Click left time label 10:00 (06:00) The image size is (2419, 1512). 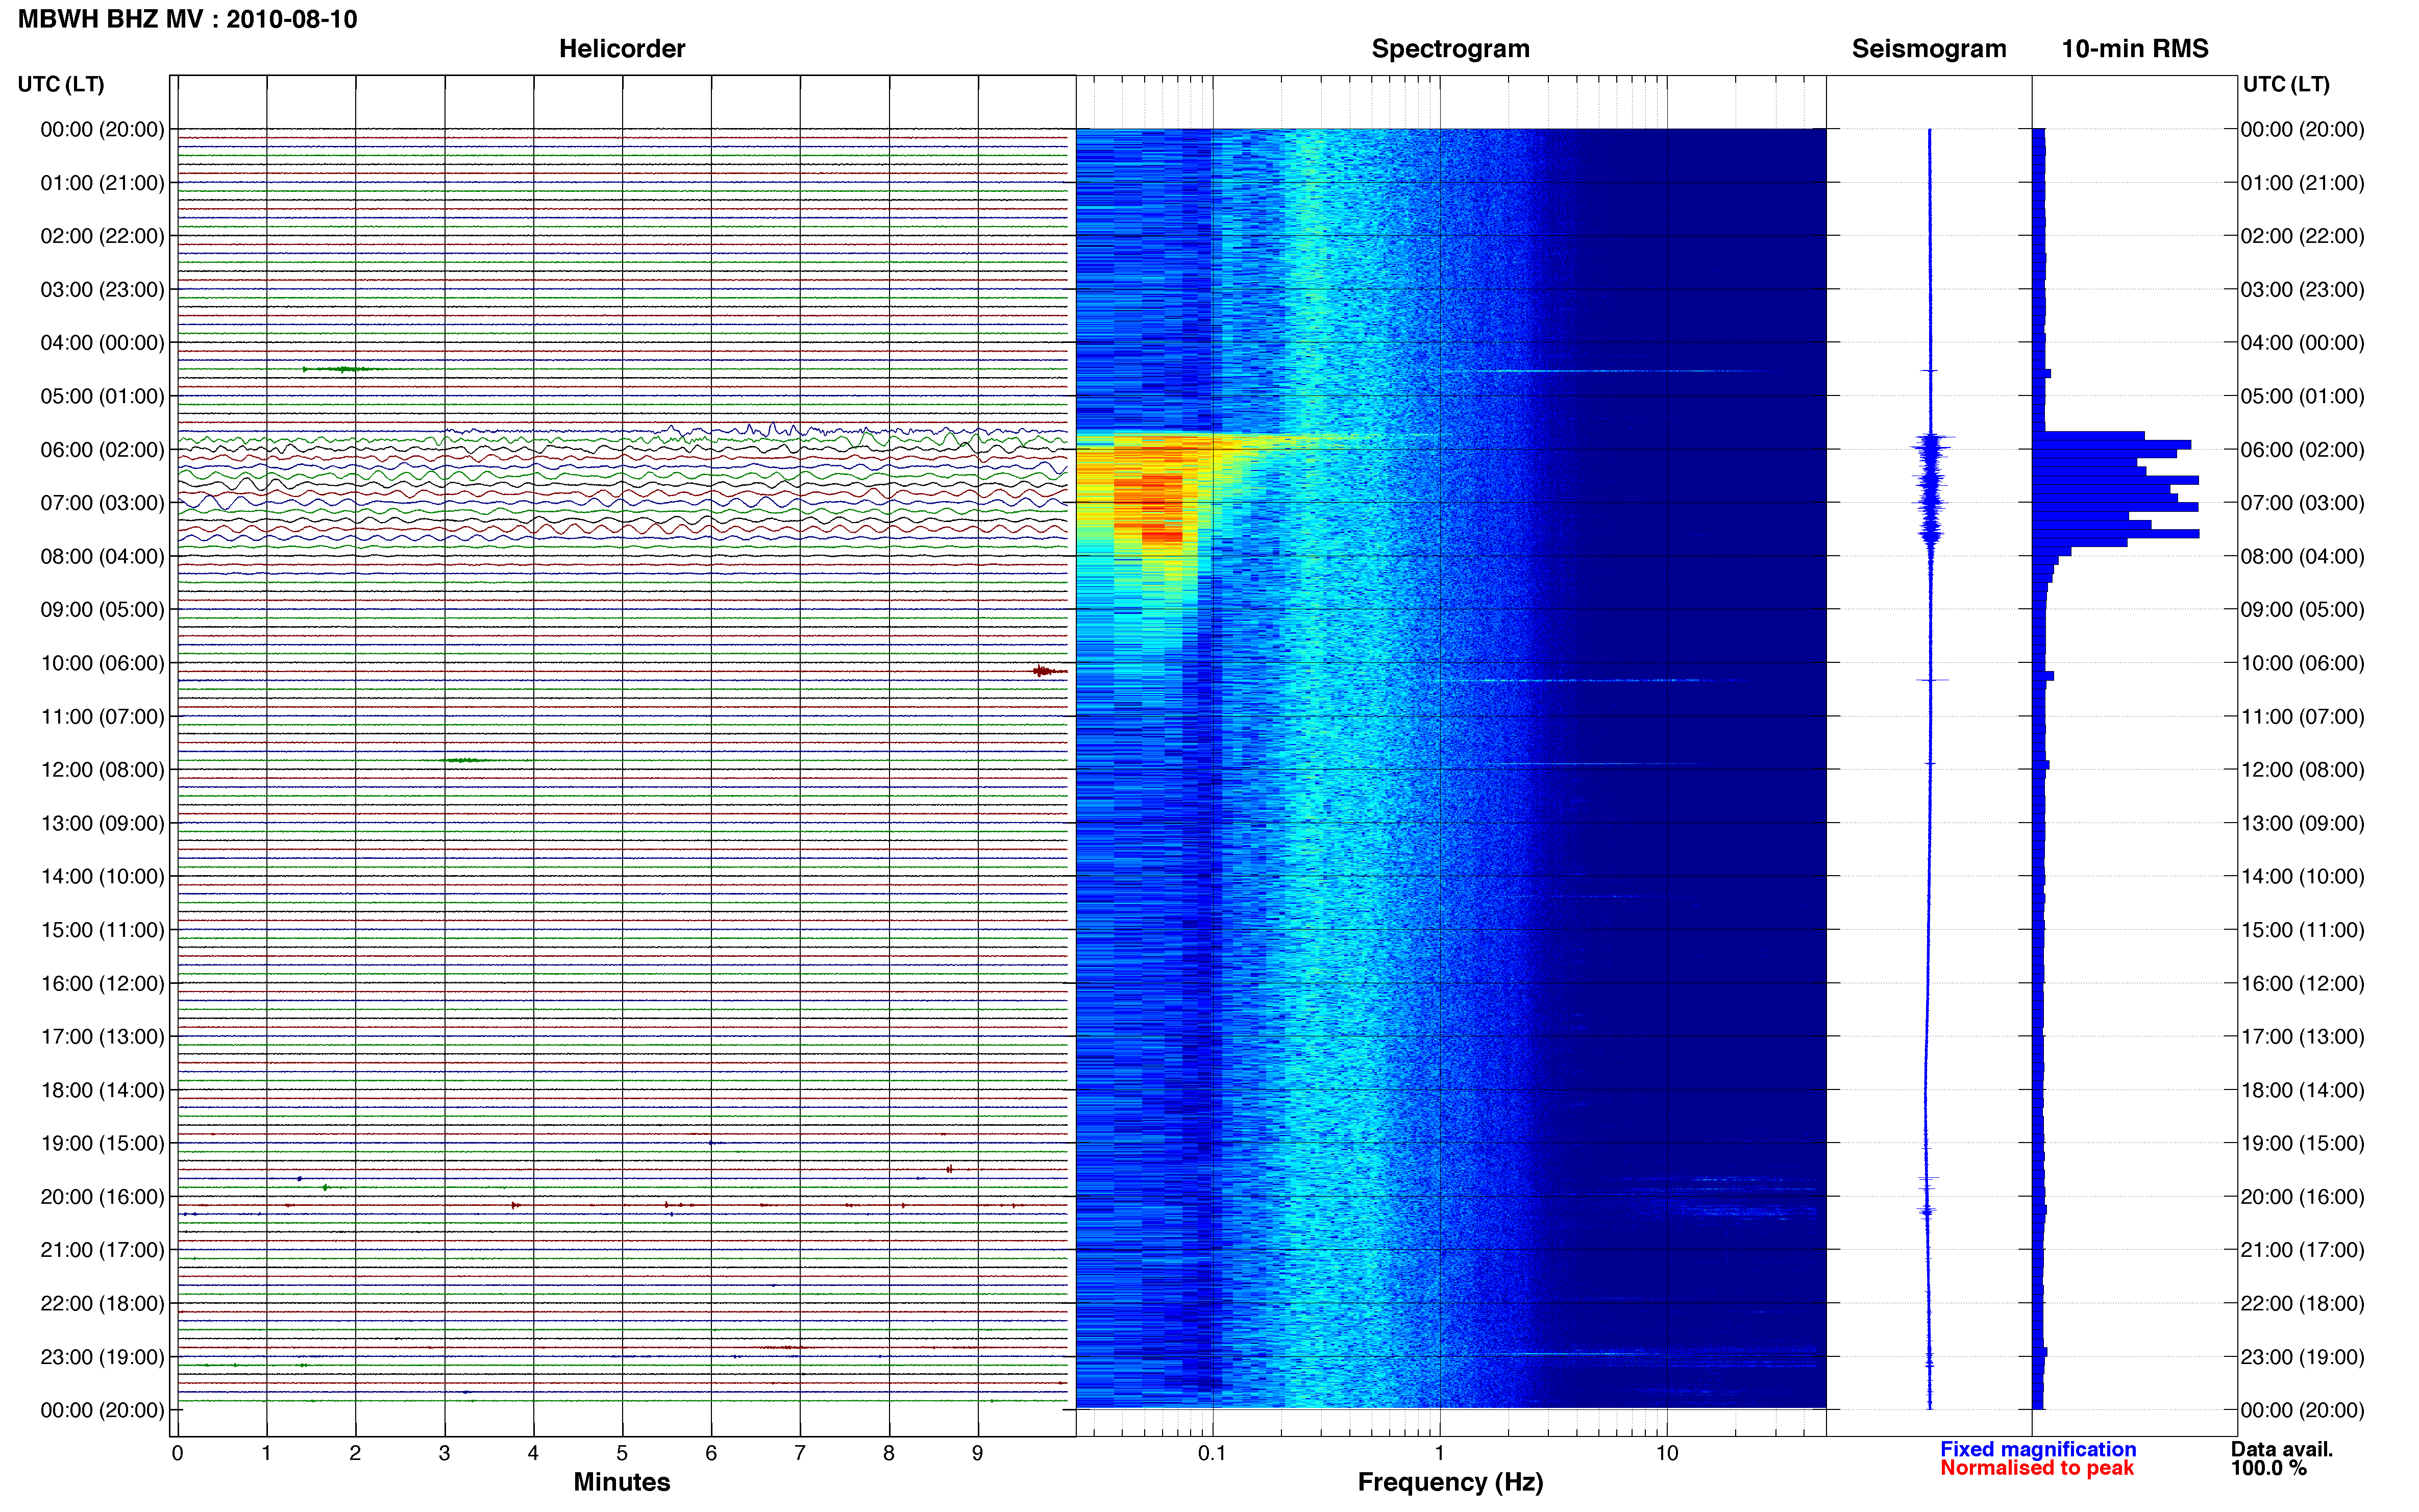[102, 663]
